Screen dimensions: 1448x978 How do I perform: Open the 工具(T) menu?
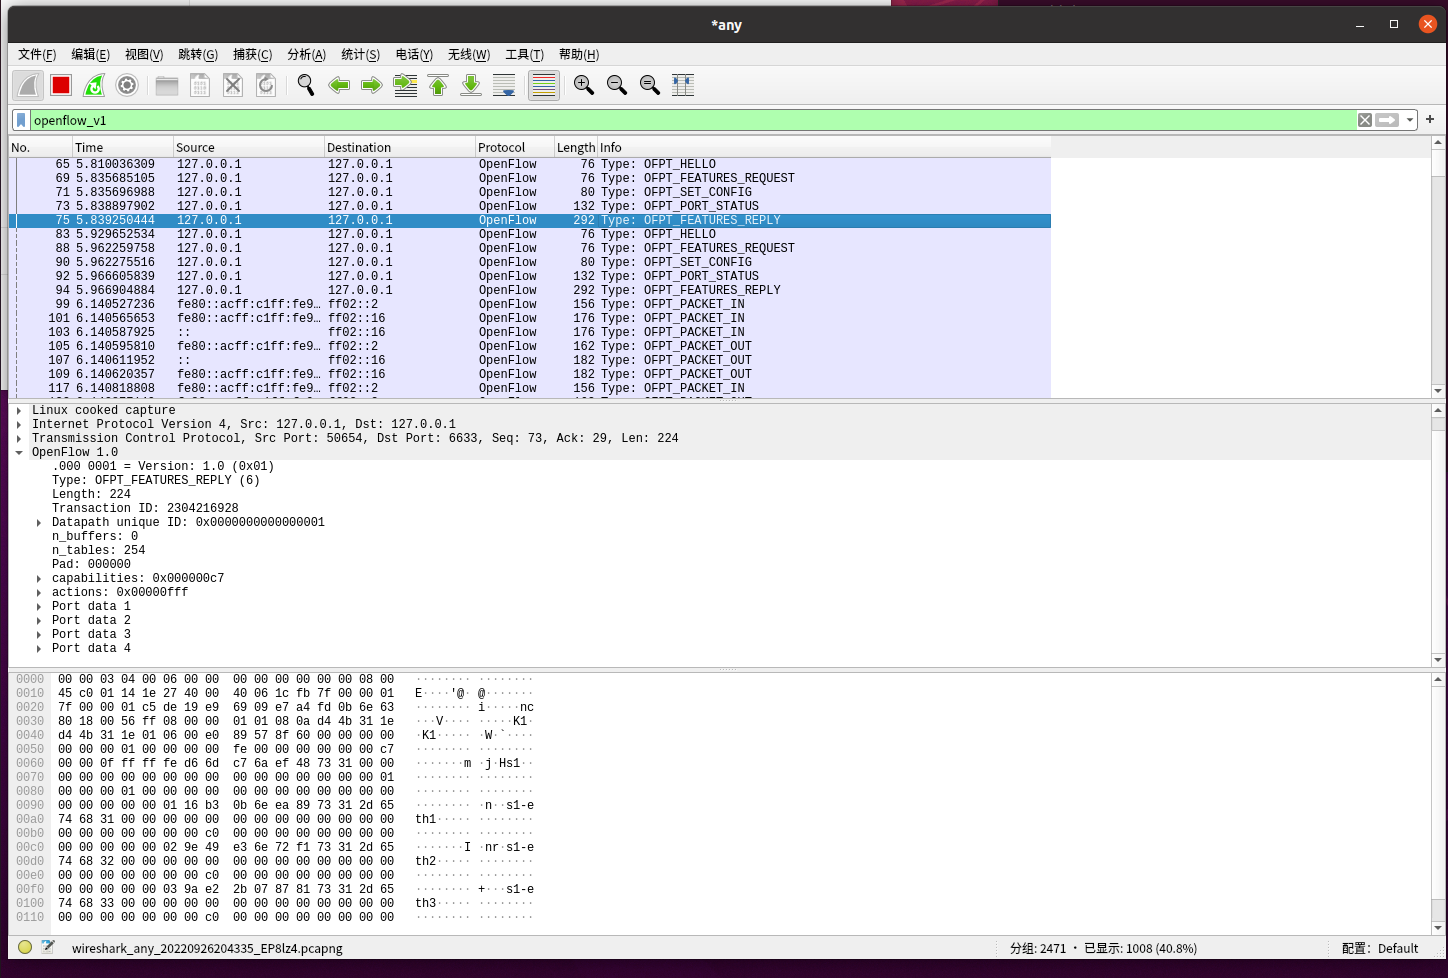(524, 54)
